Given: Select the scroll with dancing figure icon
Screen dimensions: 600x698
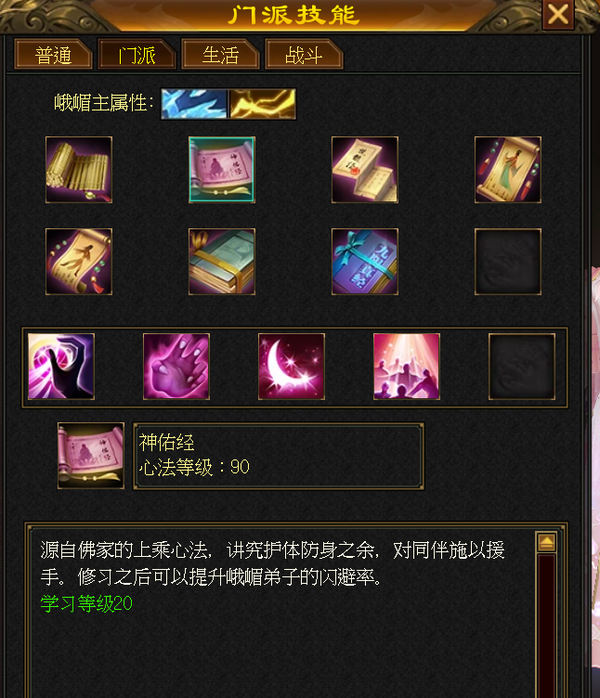Looking at the screenshot, I should (79, 262).
